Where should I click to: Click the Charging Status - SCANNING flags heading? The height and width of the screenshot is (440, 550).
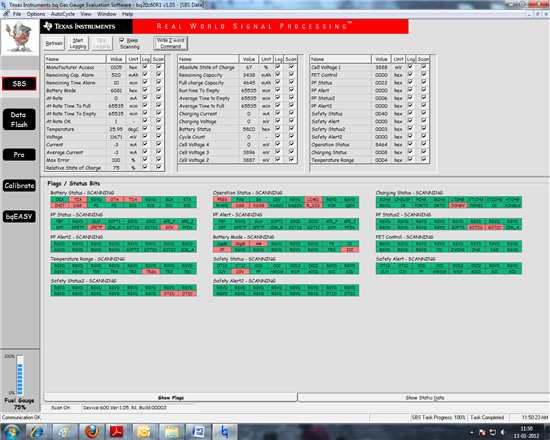click(x=409, y=193)
